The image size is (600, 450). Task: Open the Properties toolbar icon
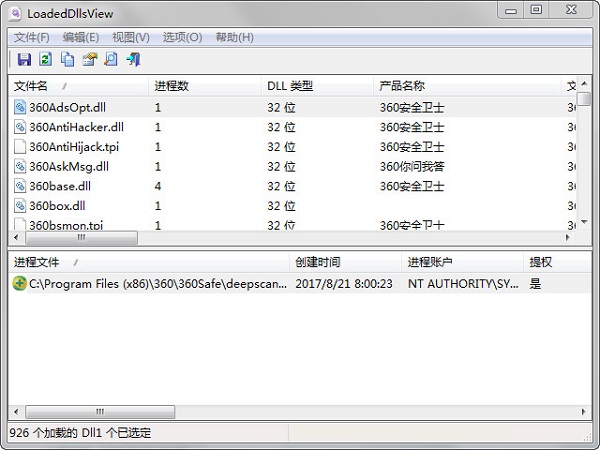pyautogui.click(x=90, y=59)
